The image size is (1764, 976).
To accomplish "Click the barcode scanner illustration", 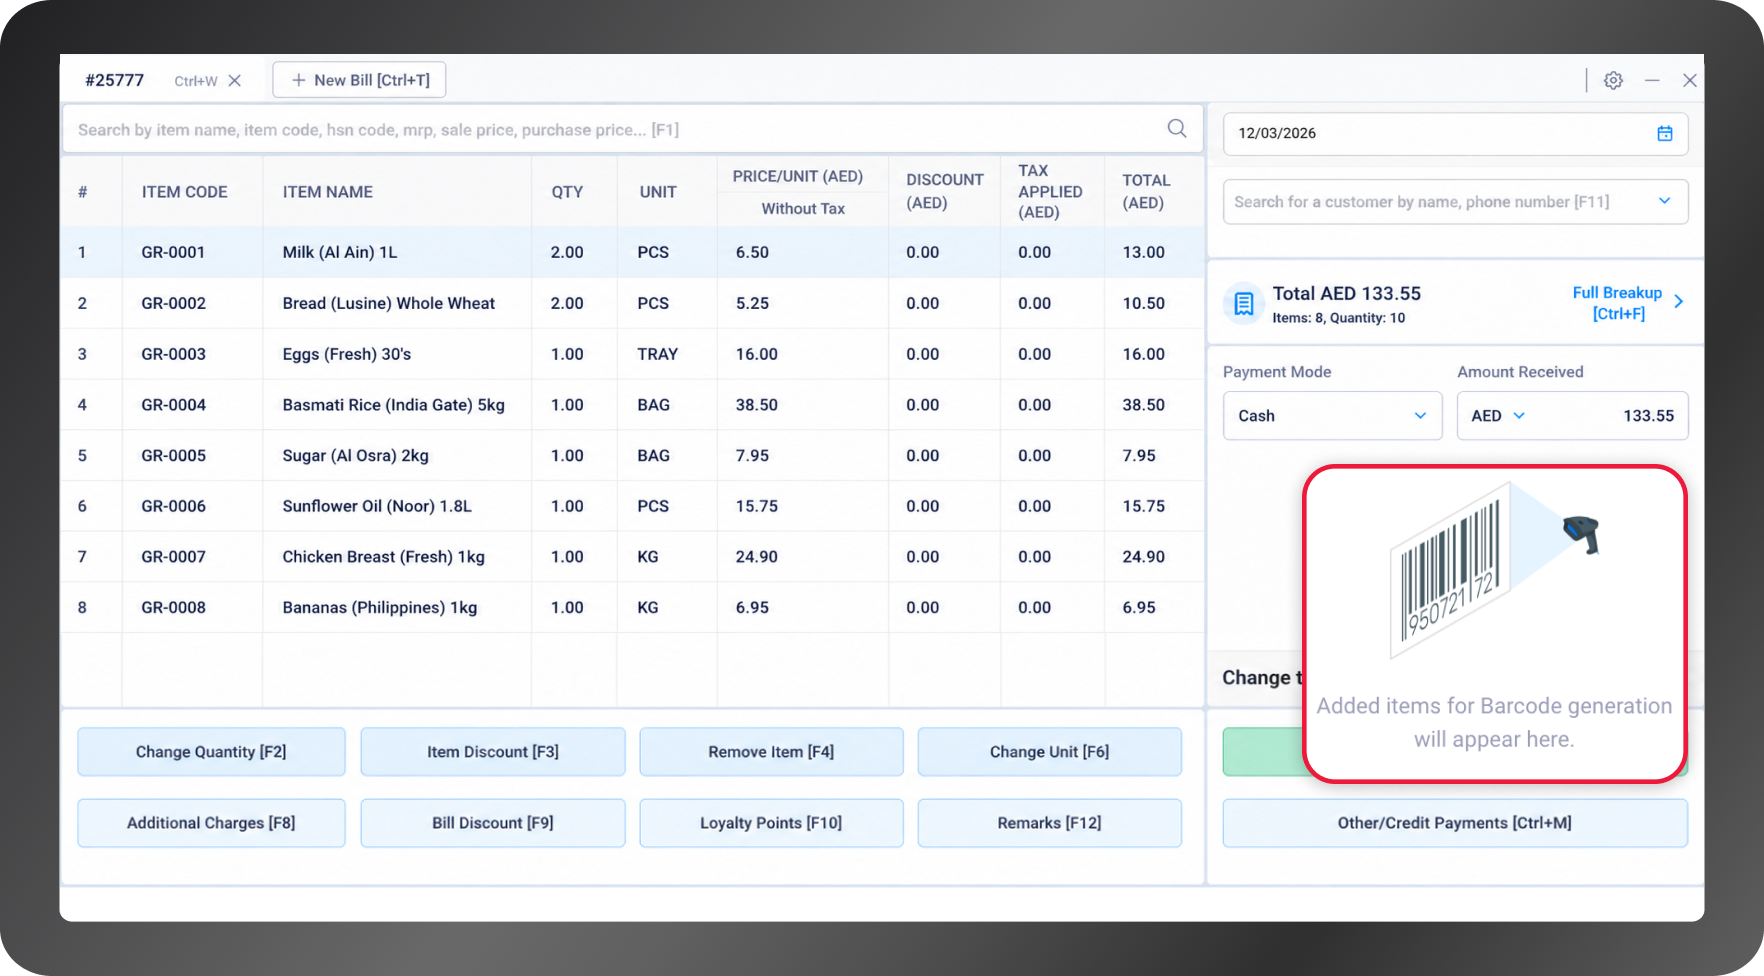I will (1495, 570).
